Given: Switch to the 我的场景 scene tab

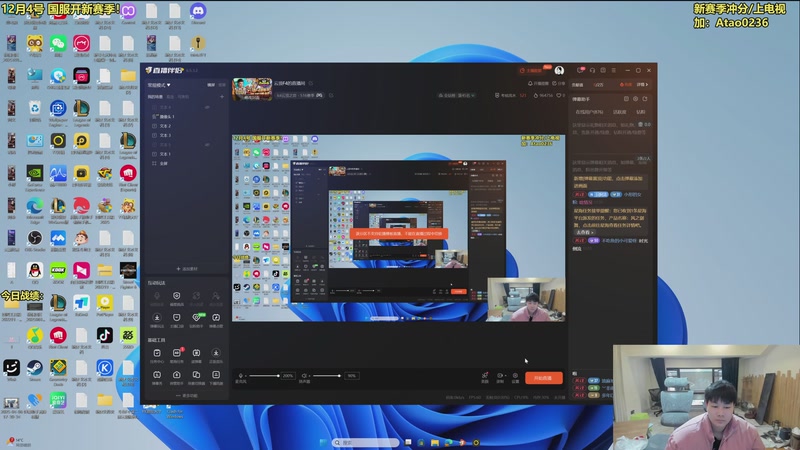Looking at the screenshot, I should click(x=155, y=97).
